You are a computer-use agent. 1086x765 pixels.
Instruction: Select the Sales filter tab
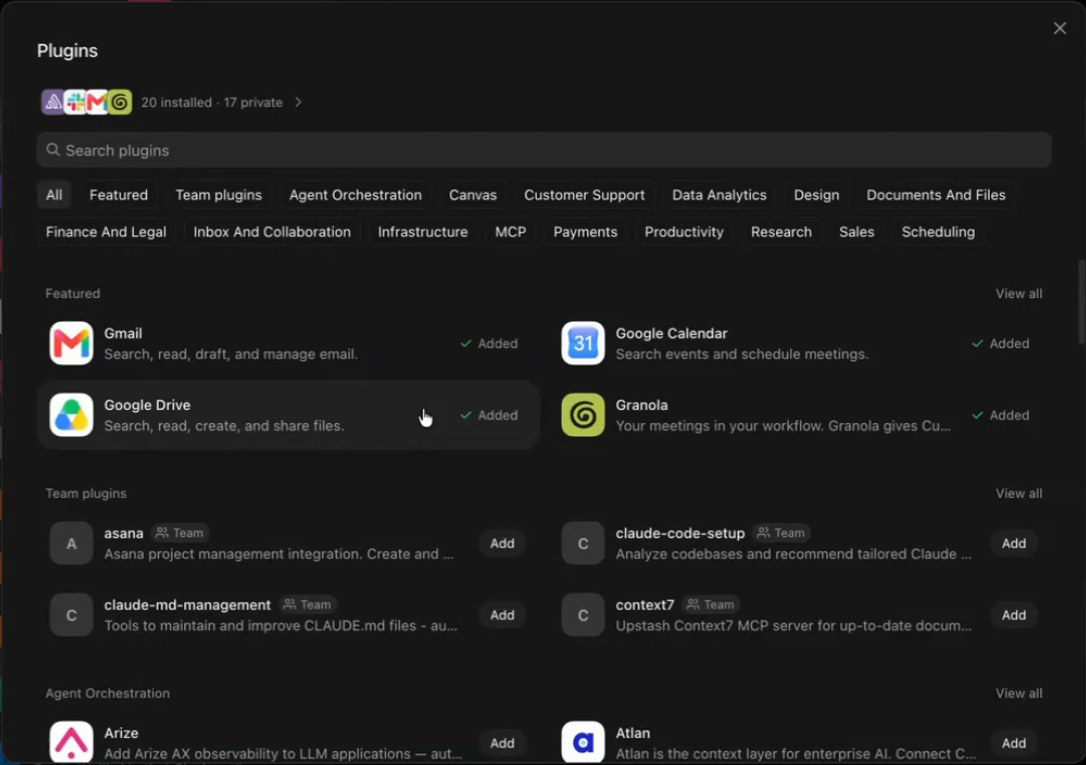(856, 232)
